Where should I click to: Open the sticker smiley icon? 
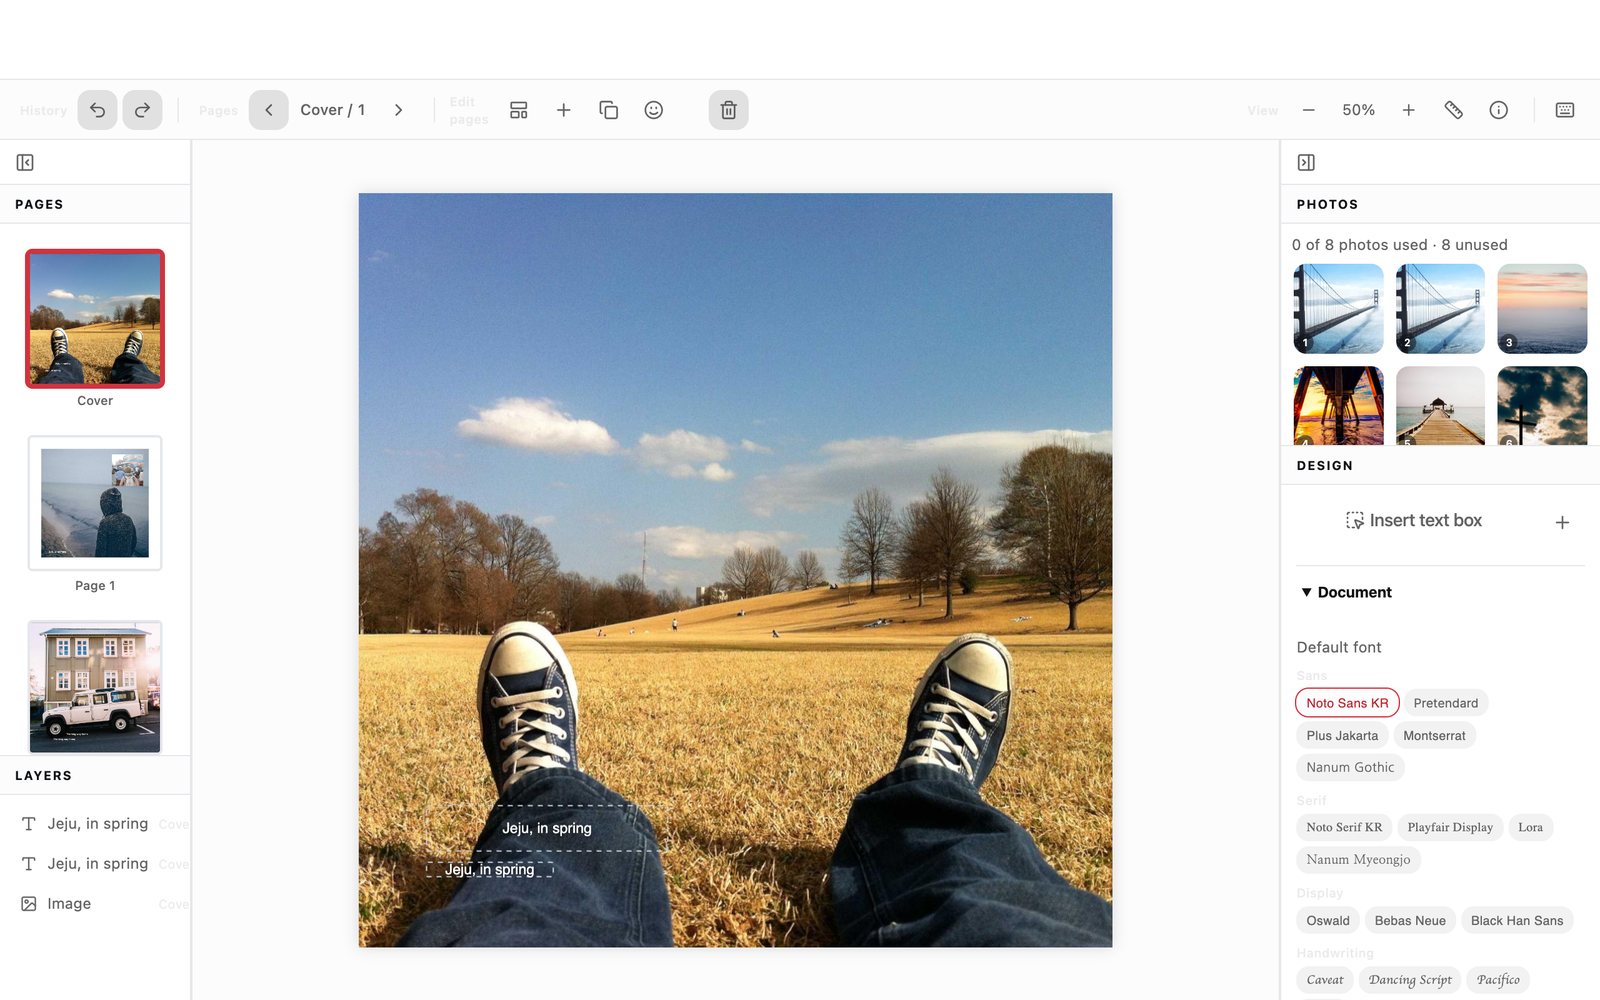[x=653, y=110]
